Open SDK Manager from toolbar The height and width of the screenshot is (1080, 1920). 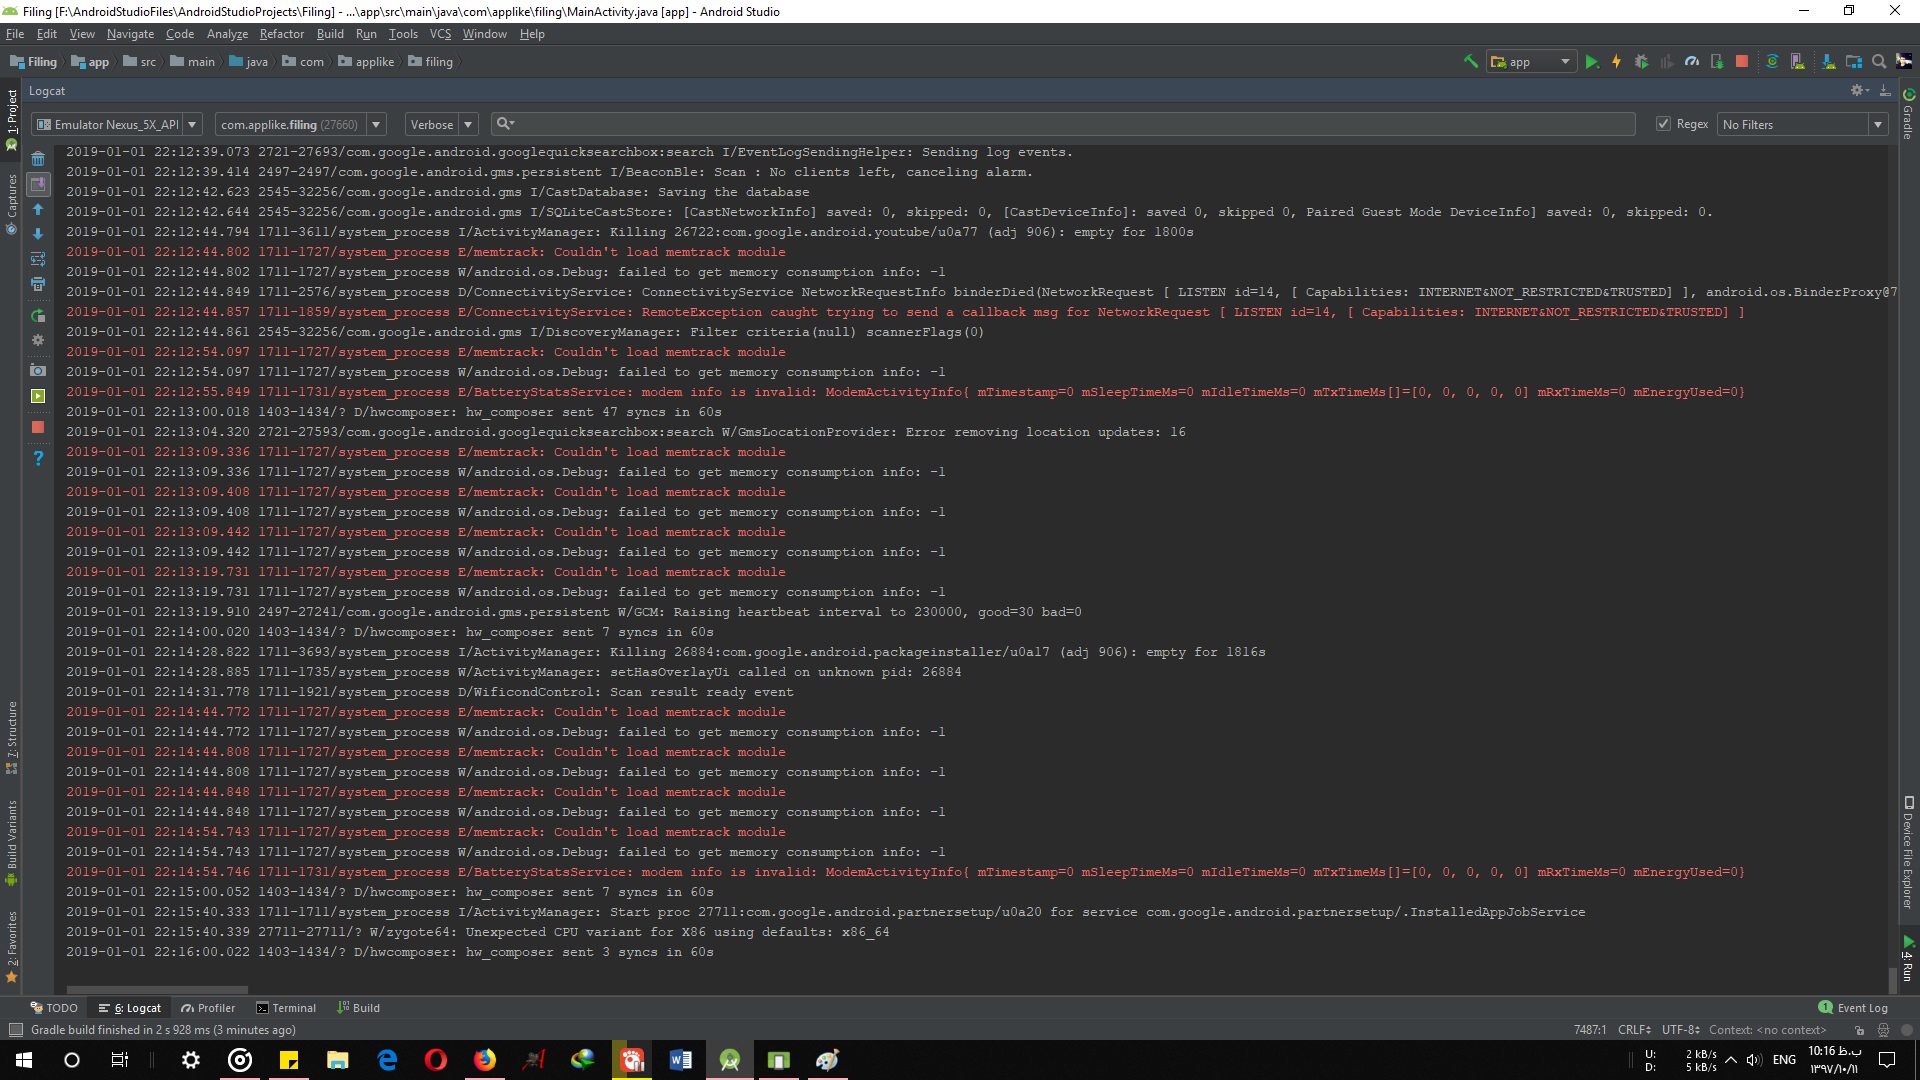tap(1828, 61)
